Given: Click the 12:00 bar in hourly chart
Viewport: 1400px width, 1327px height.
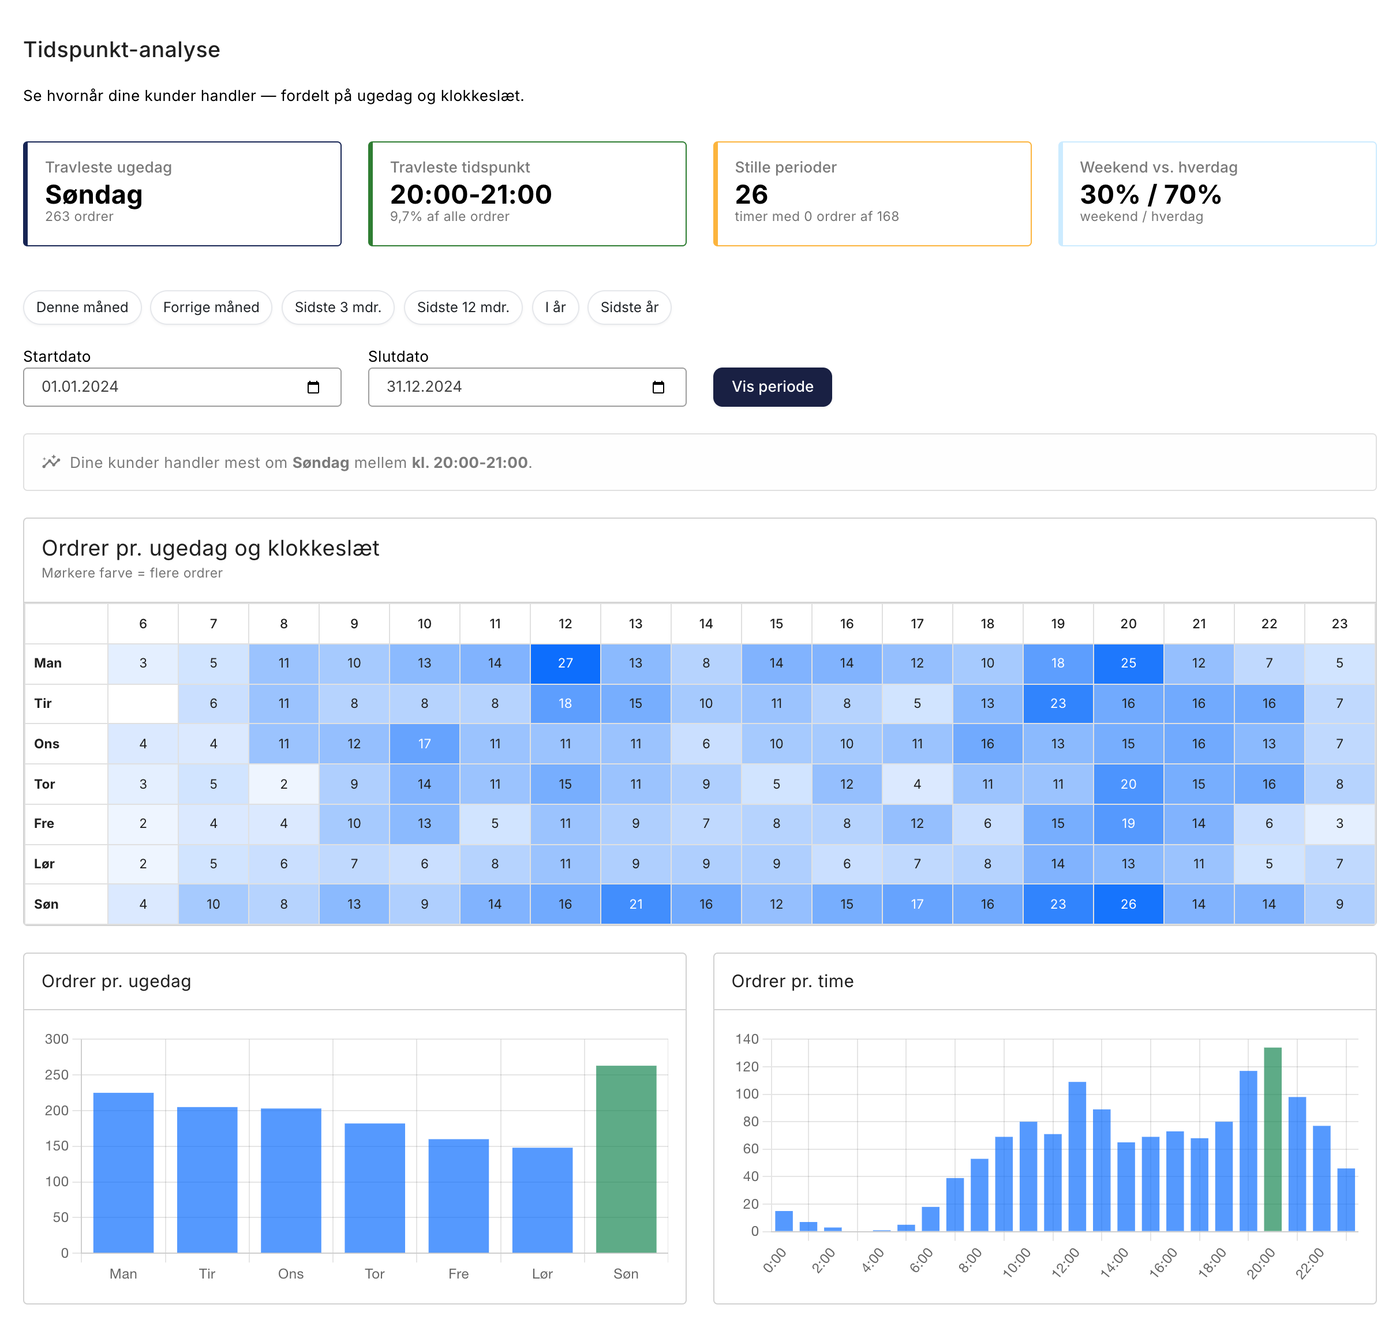Looking at the screenshot, I should point(1077,1156).
